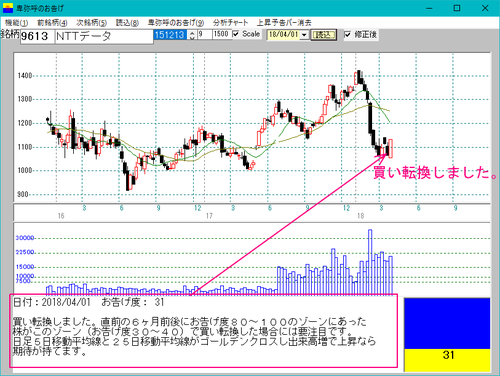Toggle the 修正後 checkbox
Screen dimensions: 500x376
pos(347,34)
